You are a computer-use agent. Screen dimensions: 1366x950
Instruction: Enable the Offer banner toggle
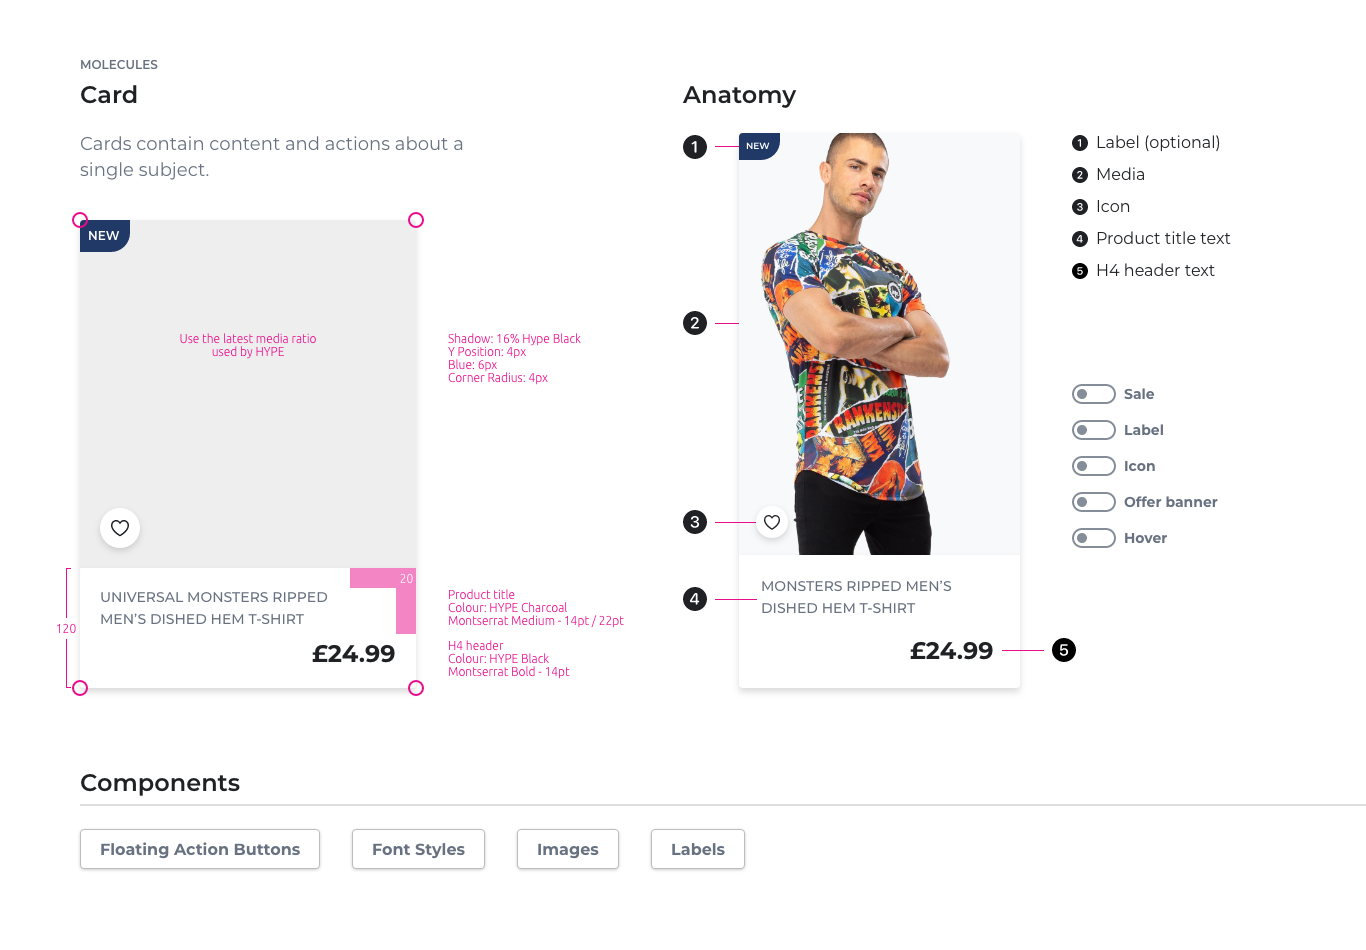(x=1093, y=502)
